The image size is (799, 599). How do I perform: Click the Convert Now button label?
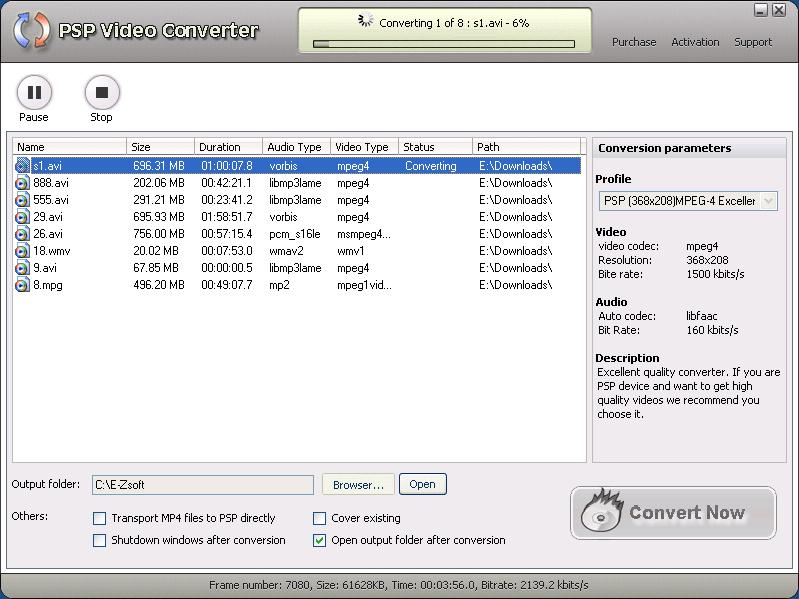687,512
